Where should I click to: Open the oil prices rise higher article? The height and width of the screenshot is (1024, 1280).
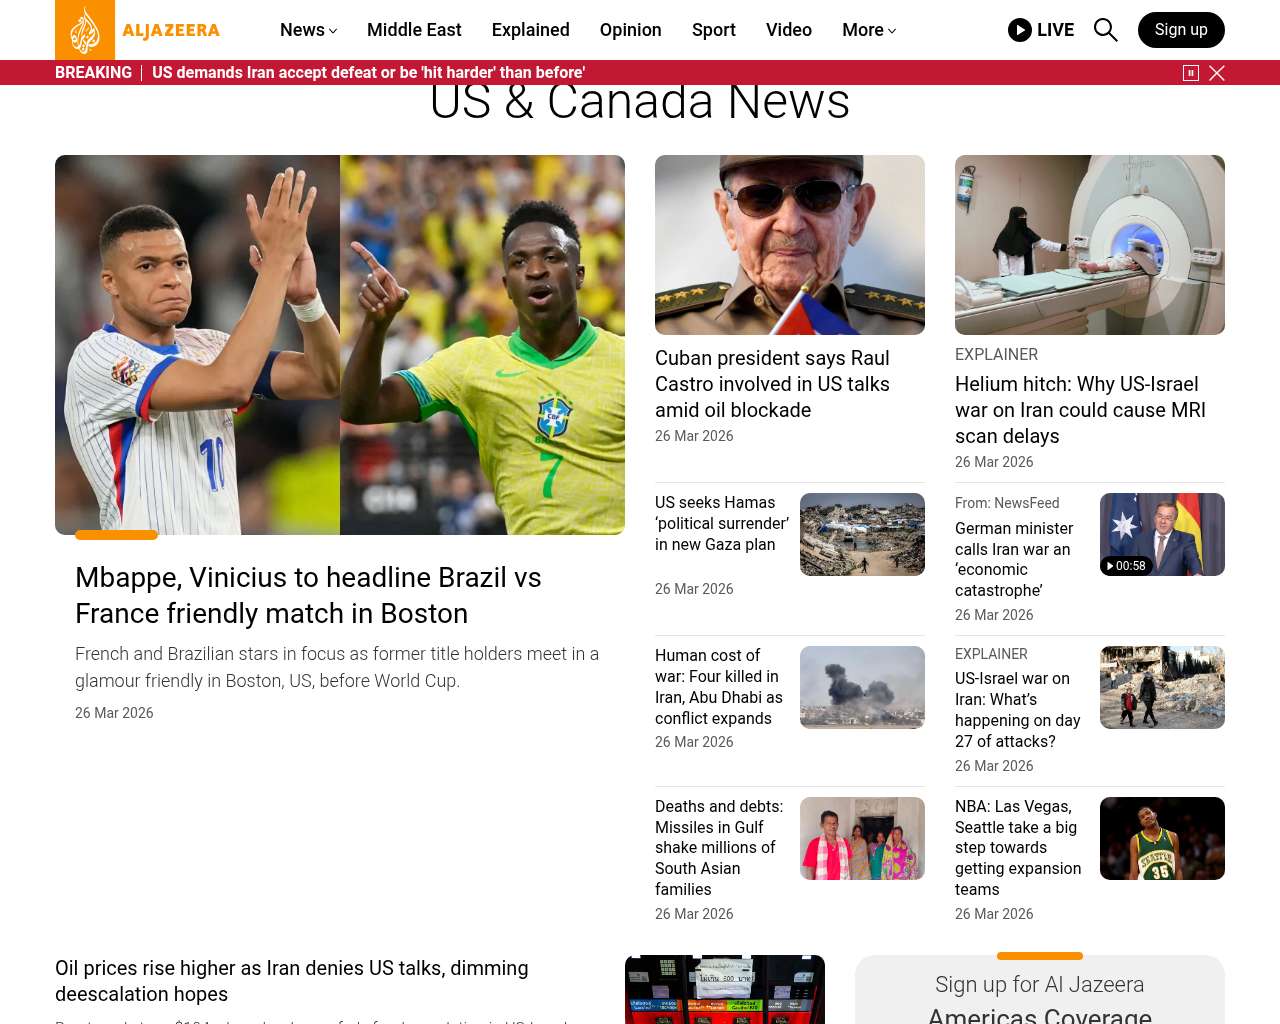pyautogui.click(x=292, y=981)
